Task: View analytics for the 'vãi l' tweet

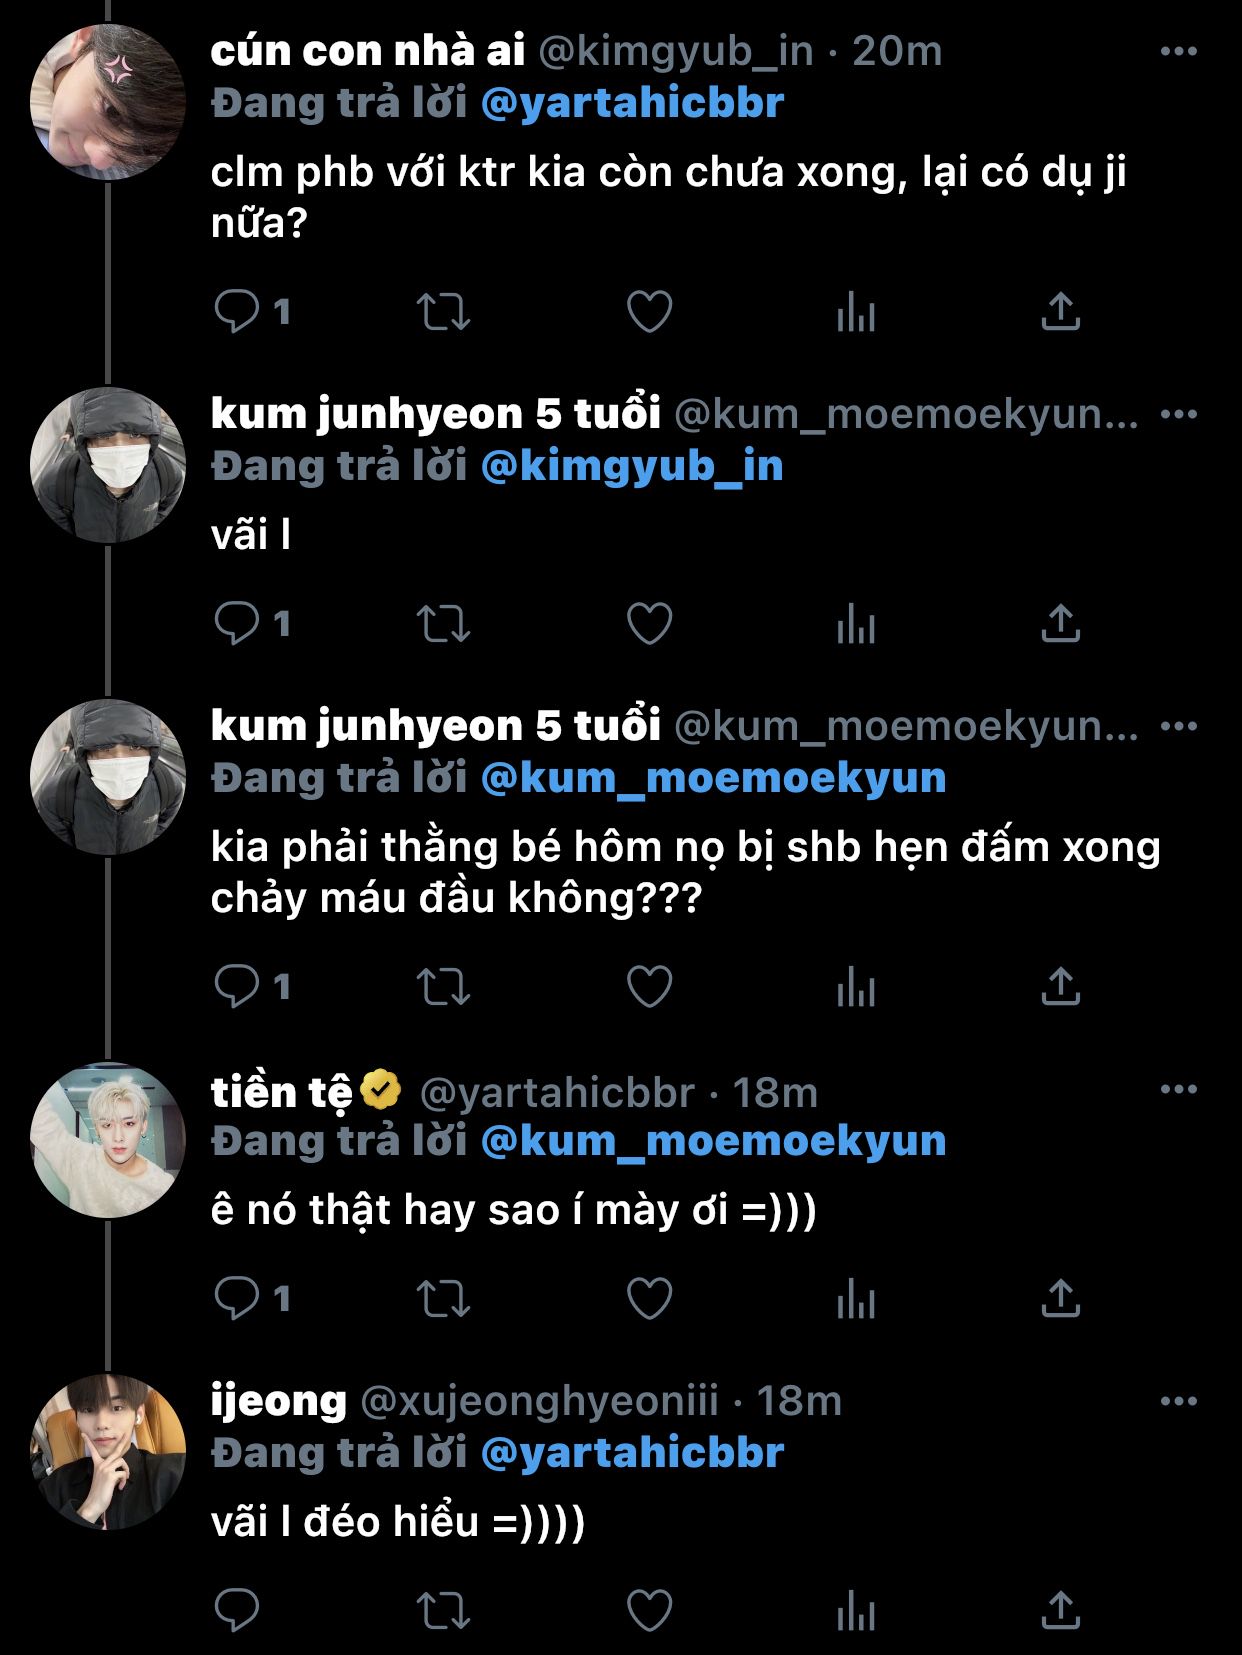Action: pyautogui.click(x=855, y=624)
